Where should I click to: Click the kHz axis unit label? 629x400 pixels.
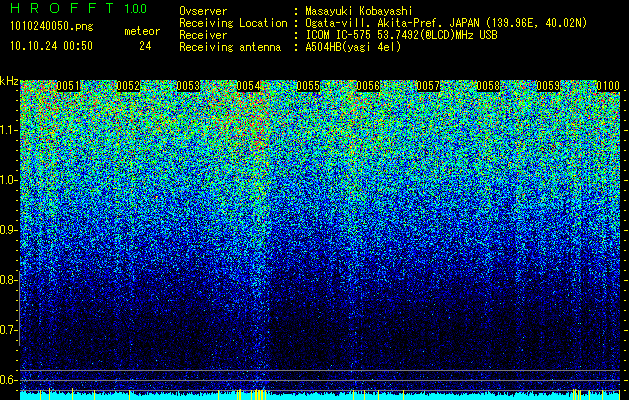[x=9, y=81]
